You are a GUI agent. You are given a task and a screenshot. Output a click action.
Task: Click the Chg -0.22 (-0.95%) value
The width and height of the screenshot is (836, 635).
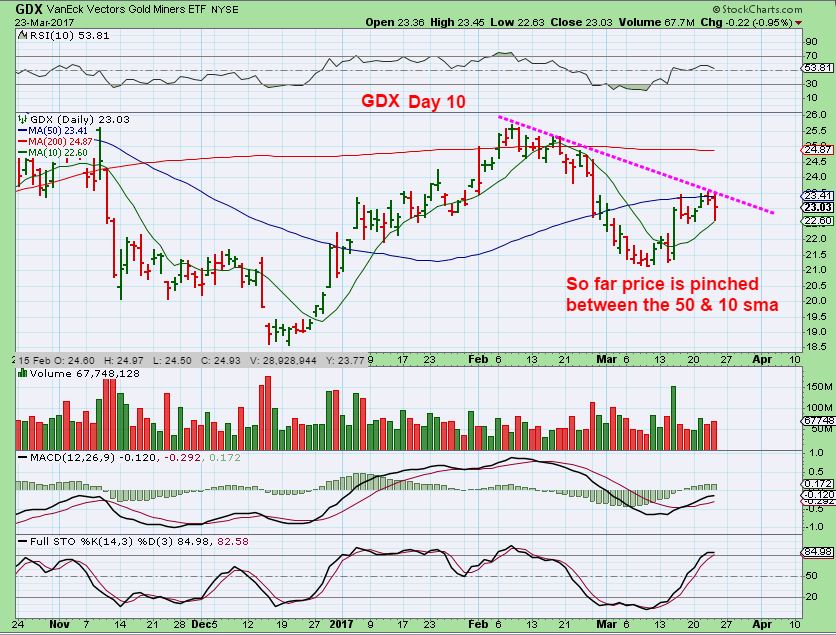746,22
